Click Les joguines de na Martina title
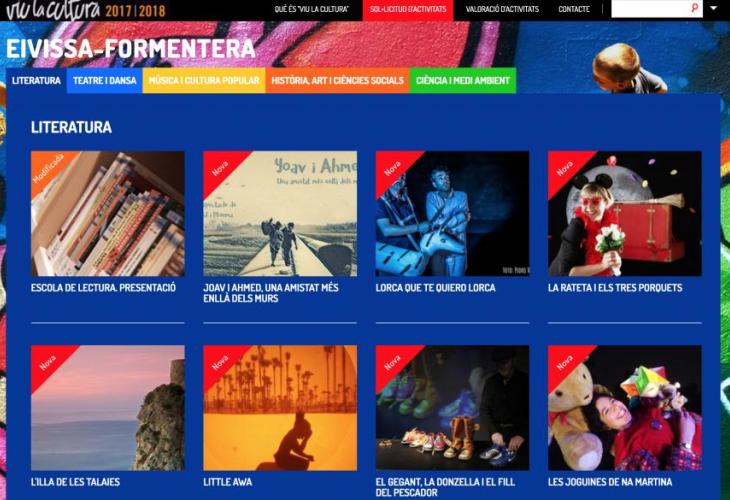 click(x=610, y=482)
